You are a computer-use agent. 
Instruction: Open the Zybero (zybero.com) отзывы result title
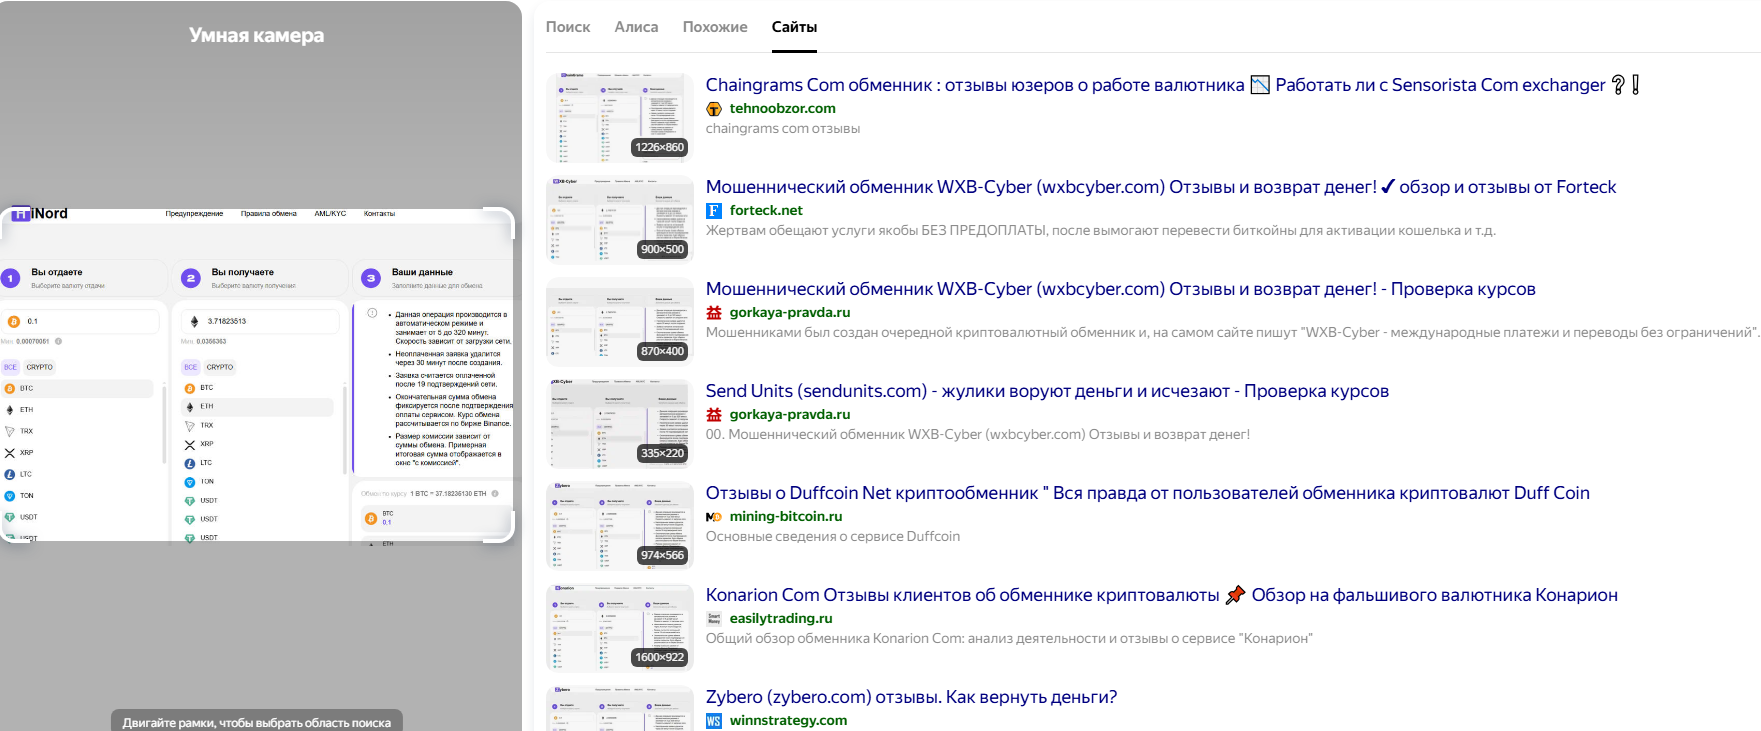[x=911, y=697]
